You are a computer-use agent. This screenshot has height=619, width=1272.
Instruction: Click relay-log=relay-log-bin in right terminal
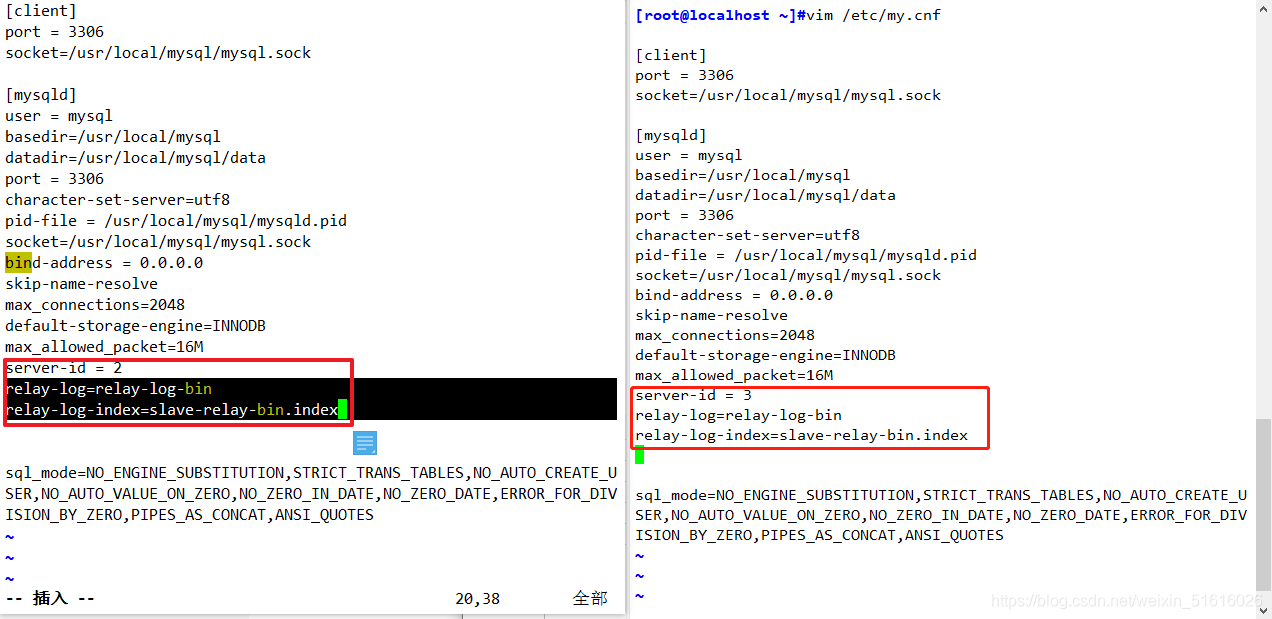tap(738, 415)
